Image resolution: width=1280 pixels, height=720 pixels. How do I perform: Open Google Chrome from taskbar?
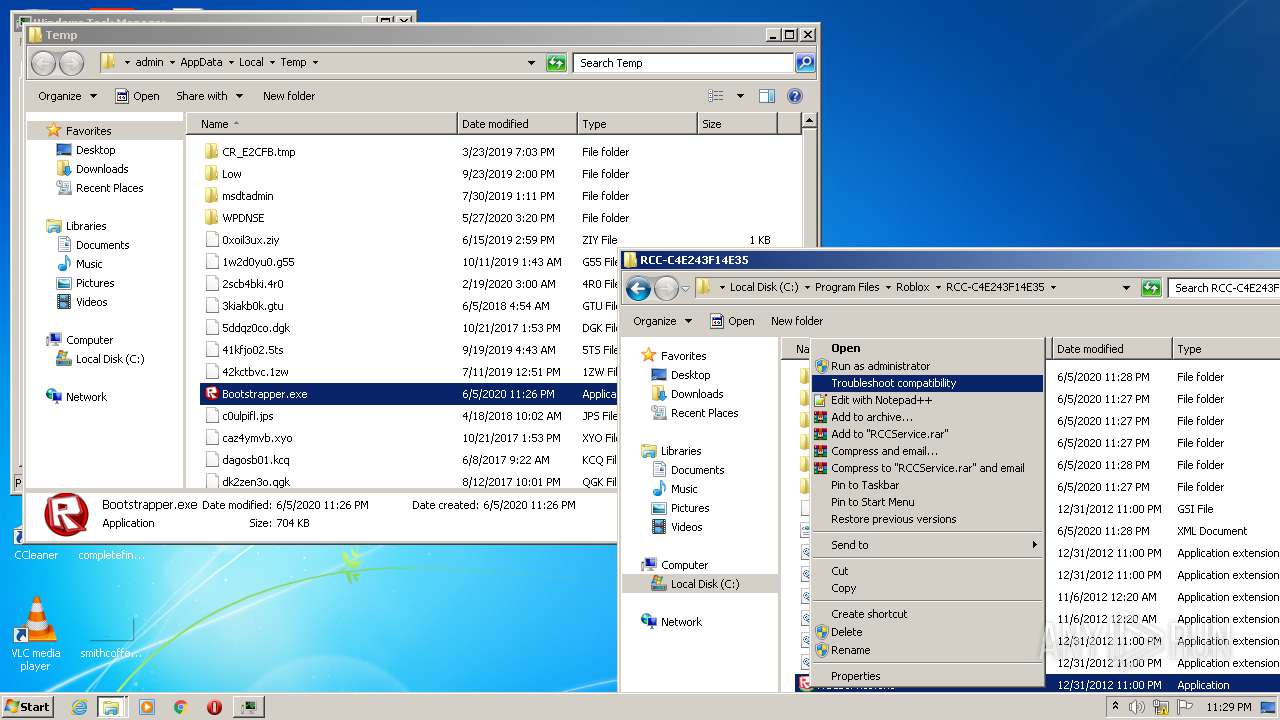tap(181, 707)
